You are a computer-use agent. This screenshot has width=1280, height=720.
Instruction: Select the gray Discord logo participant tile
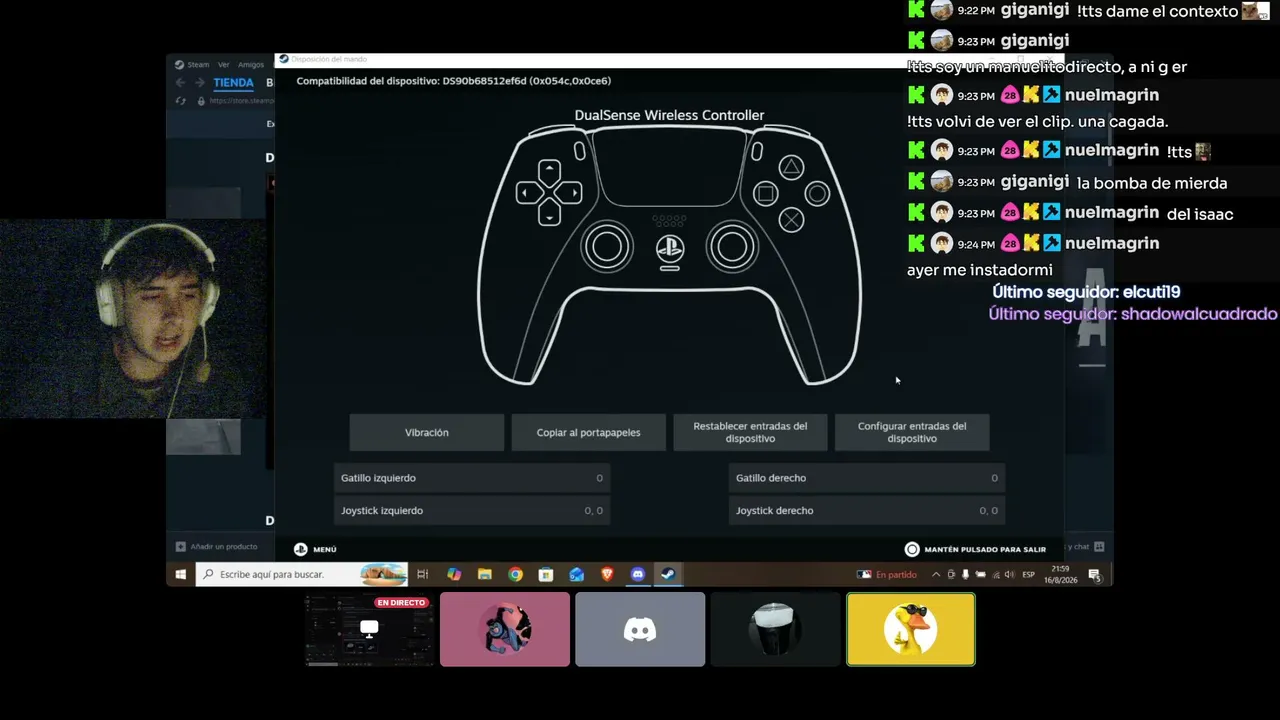640,629
